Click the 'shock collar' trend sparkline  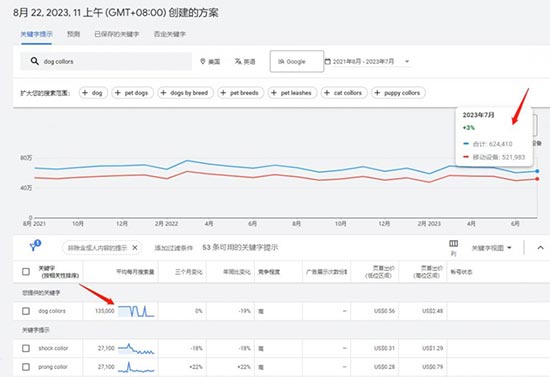(136, 349)
